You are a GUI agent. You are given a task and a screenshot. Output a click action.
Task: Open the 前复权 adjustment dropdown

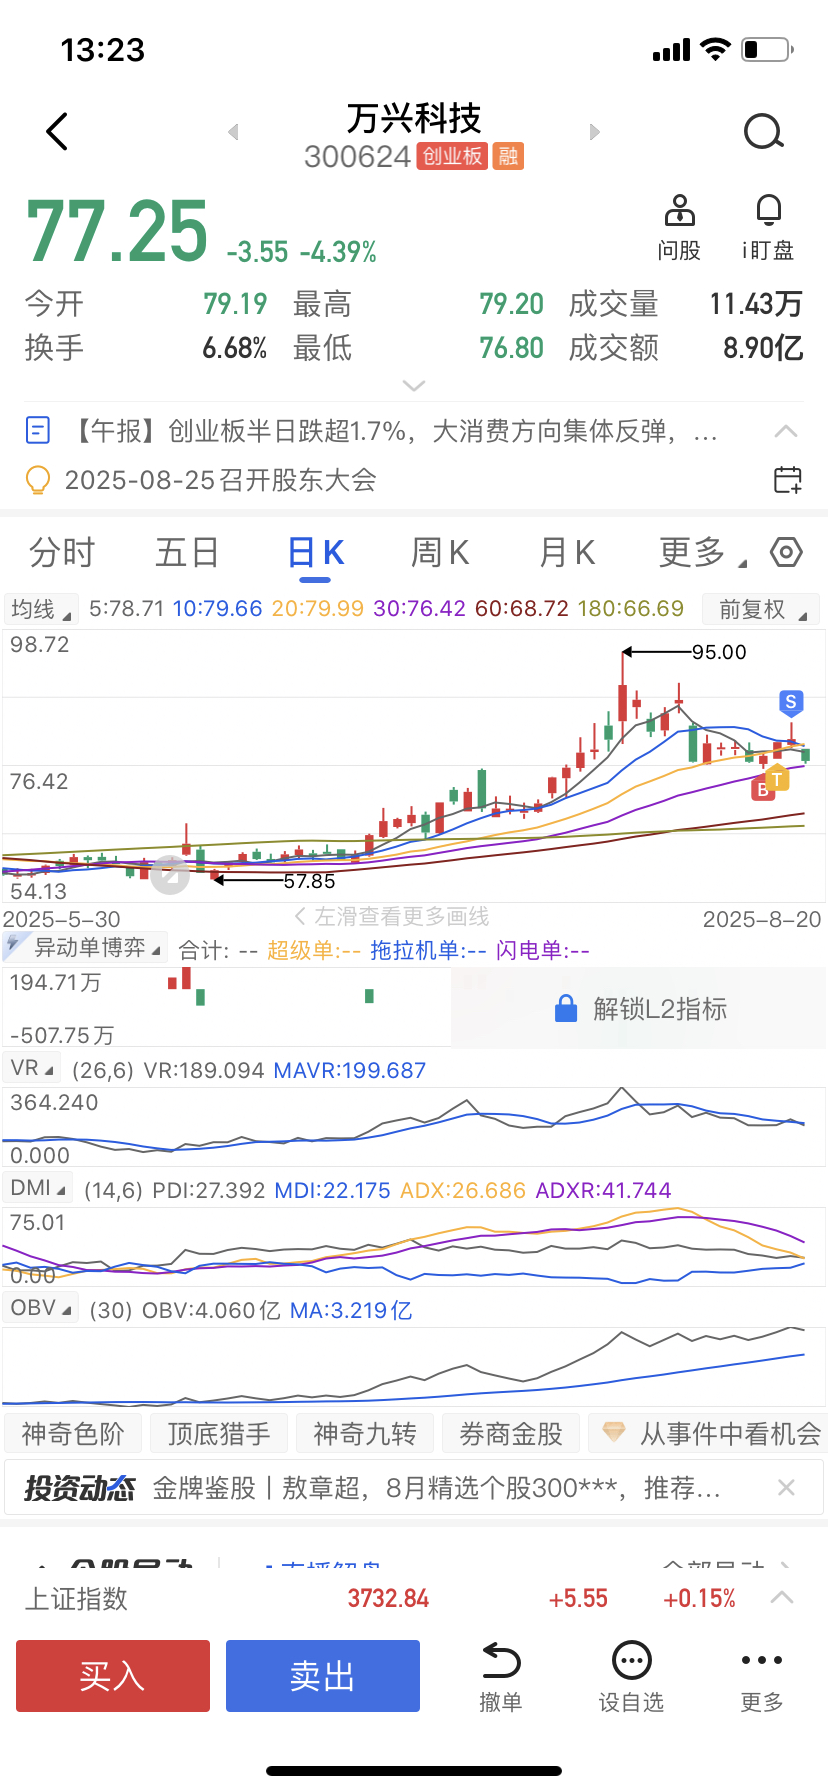[760, 609]
